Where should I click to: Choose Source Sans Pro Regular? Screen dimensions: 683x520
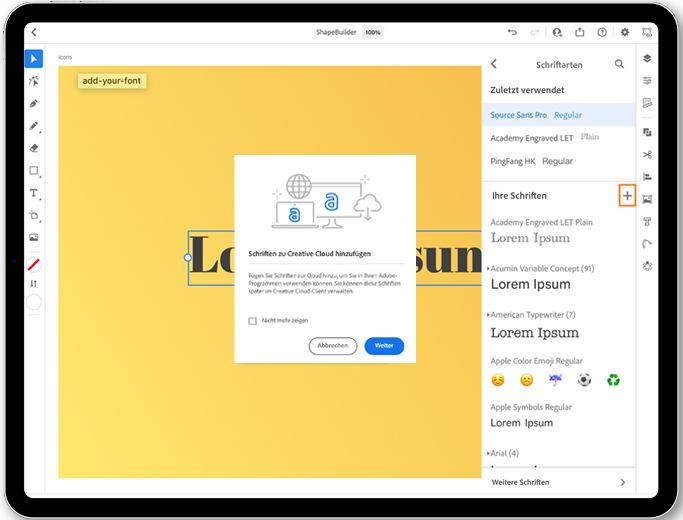pos(559,115)
